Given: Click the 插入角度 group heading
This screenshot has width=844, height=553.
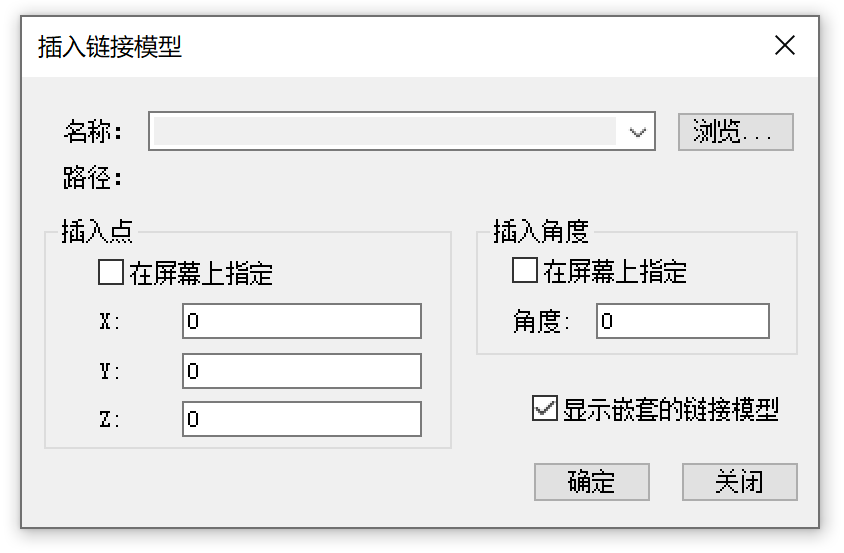Looking at the screenshot, I should point(541,232).
